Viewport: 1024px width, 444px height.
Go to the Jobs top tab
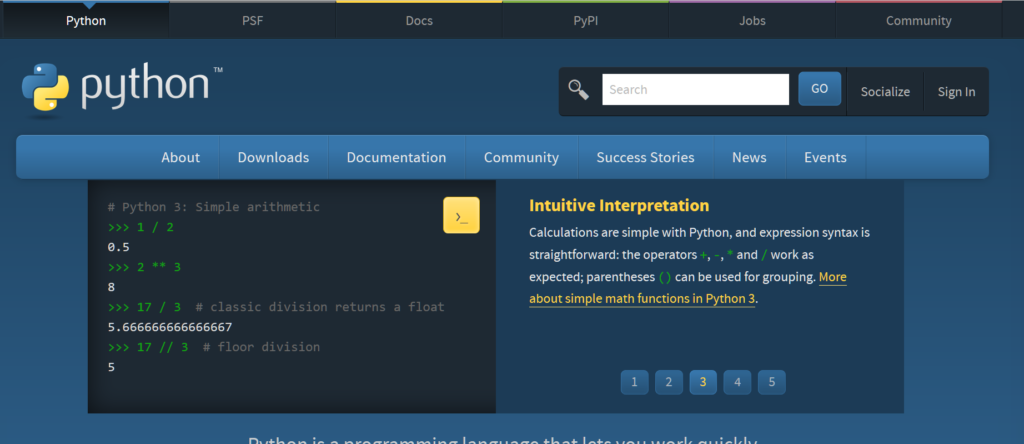[752, 20]
